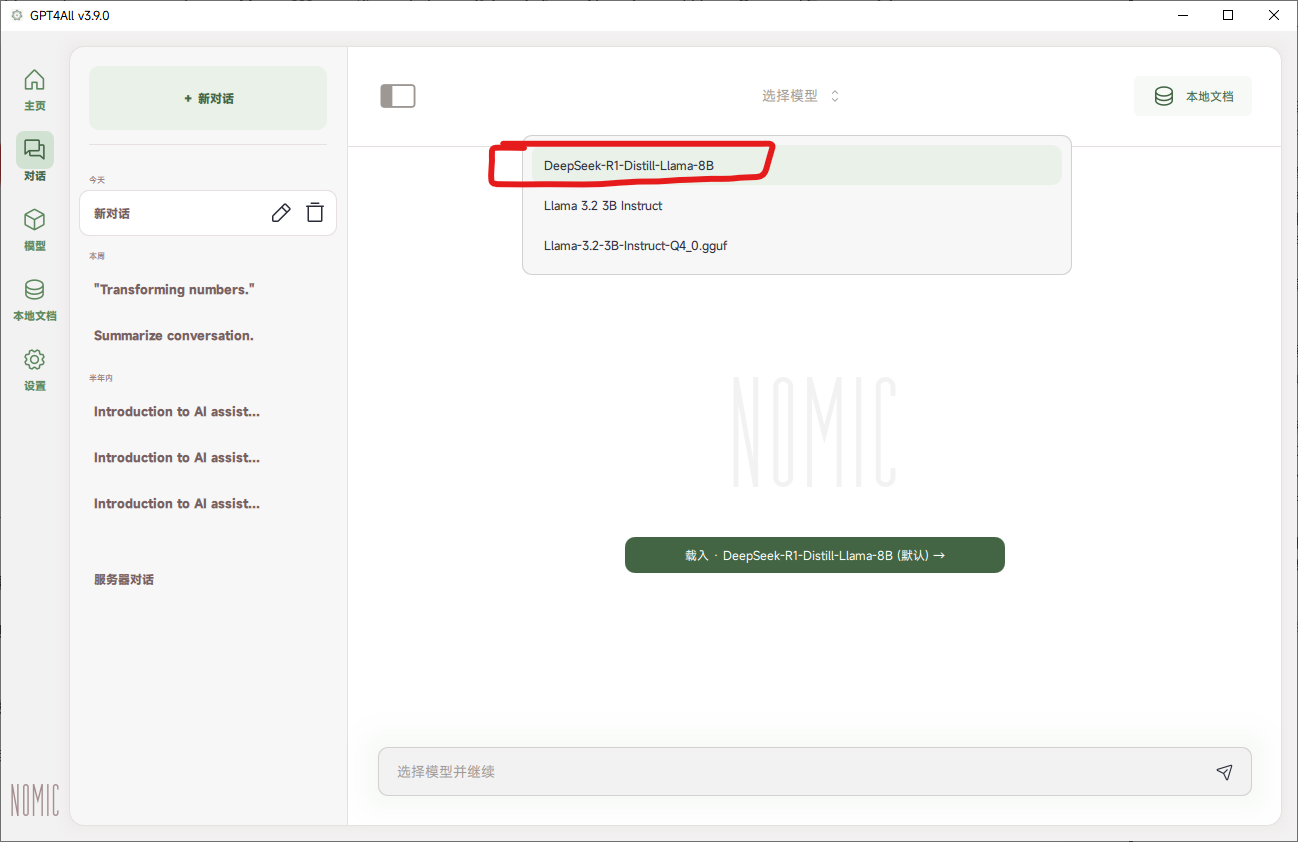Open the 选择模型 model dropdown
Viewport: 1298px width, 842px height.
(x=801, y=96)
